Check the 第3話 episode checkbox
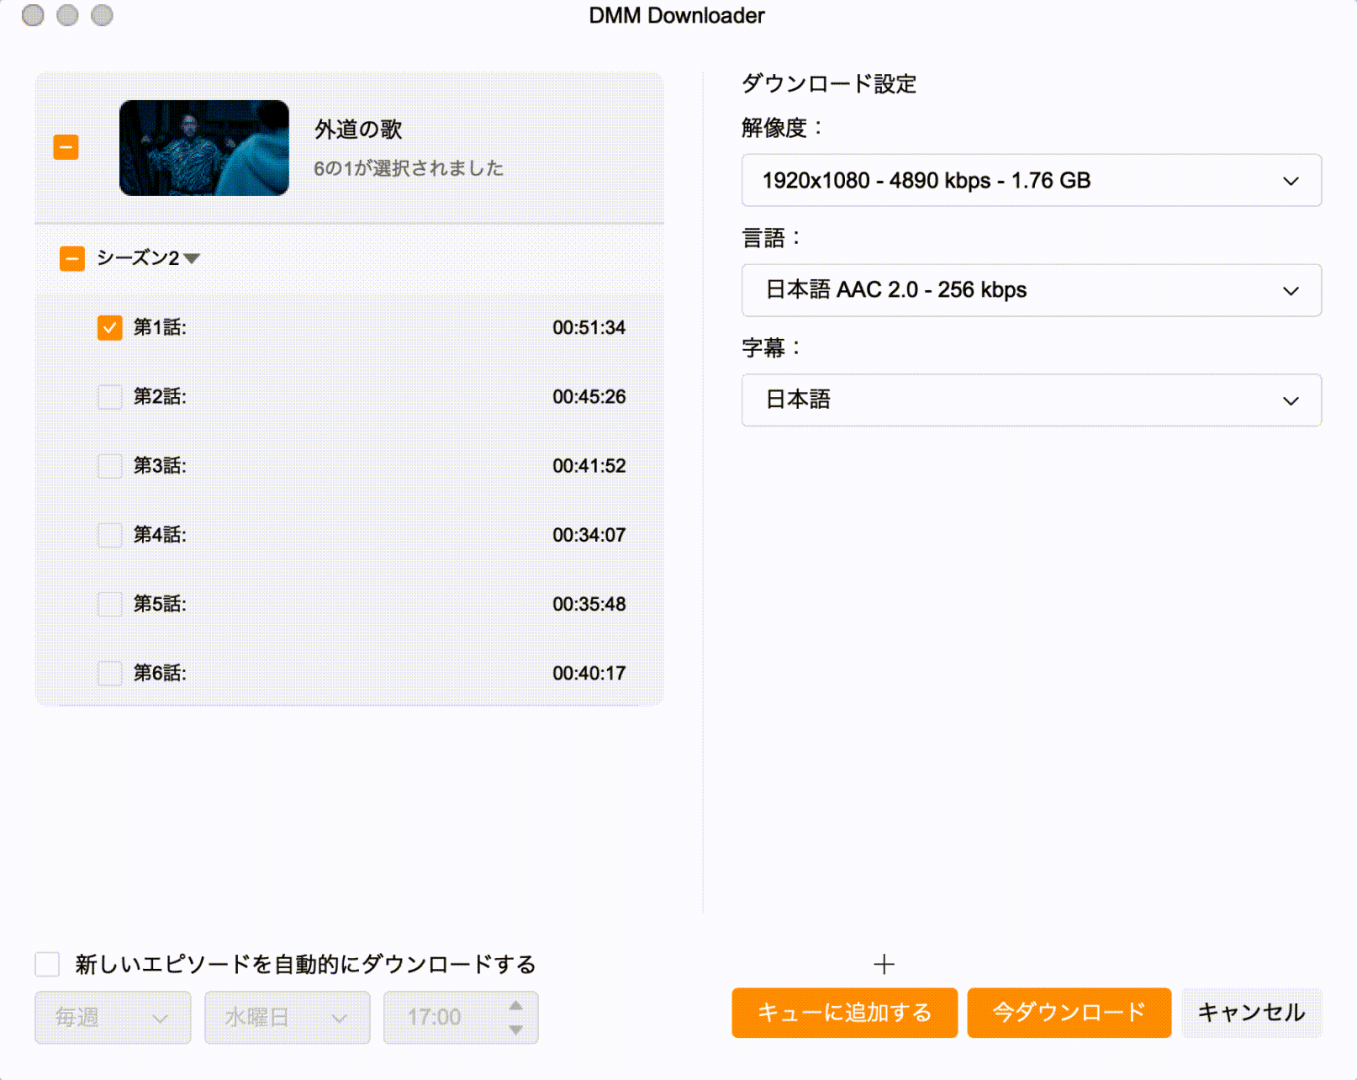Image resolution: width=1357 pixels, height=1080 pixels. tap(110, 466)
